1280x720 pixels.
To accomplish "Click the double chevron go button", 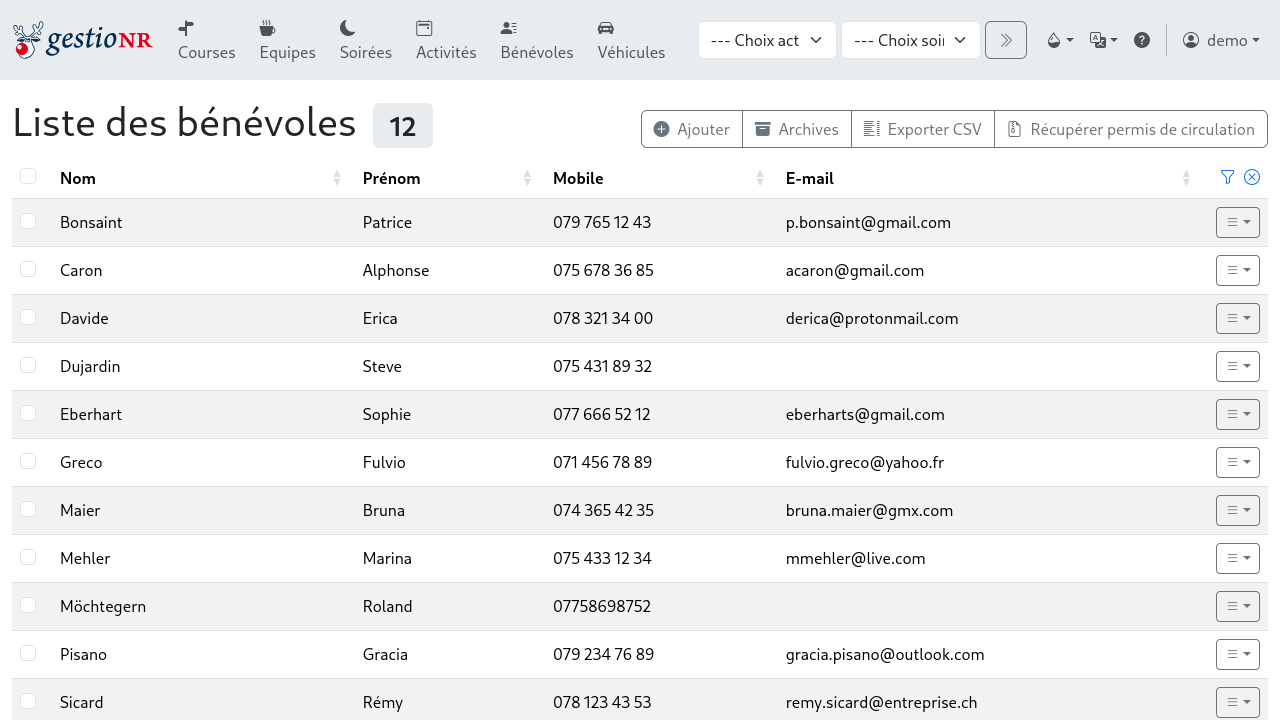I will (1005, 40).
